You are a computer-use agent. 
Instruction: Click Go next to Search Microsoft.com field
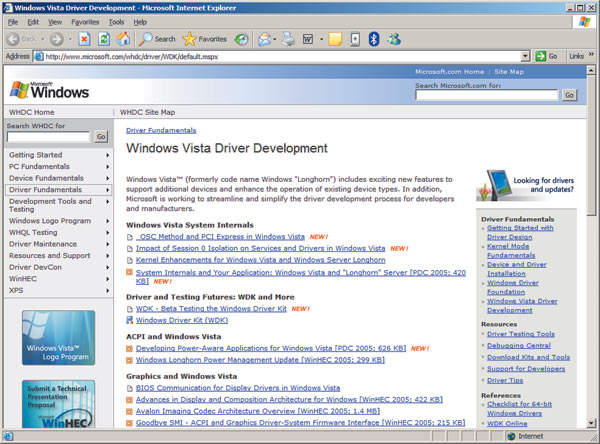pos(569,95)
